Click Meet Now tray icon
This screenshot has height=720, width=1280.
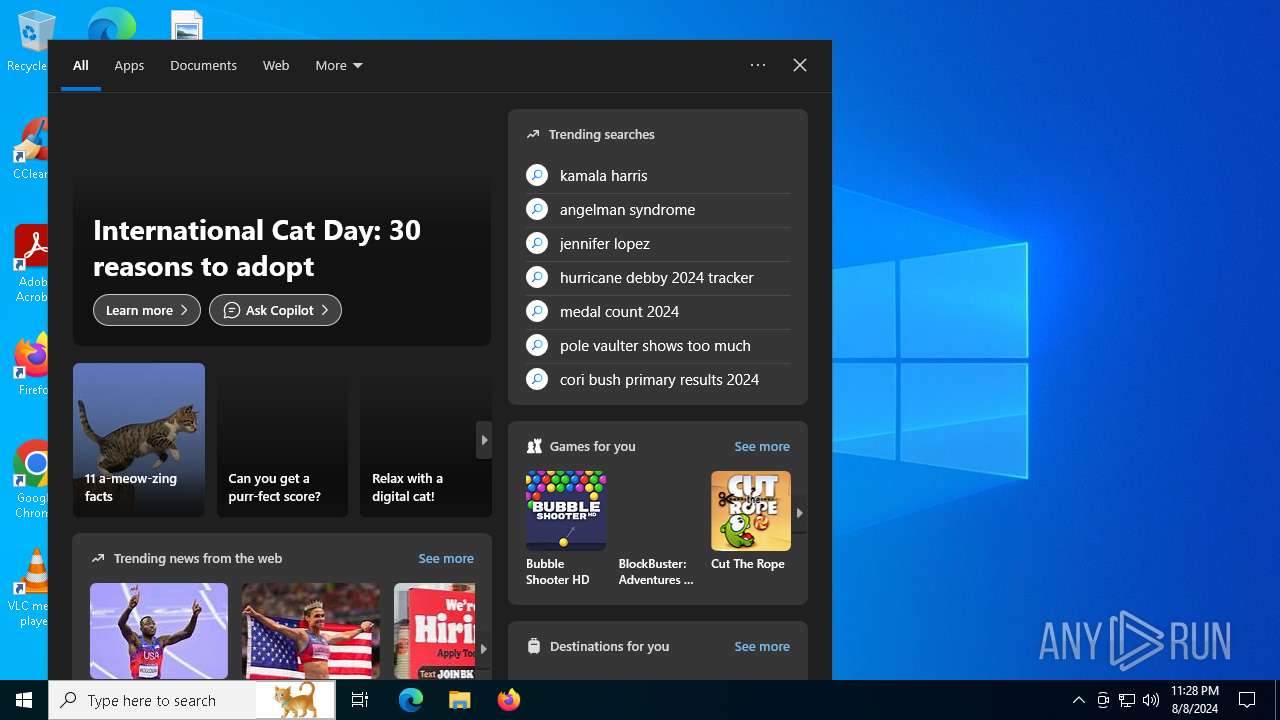pyautogui.click(x=1103, y=700)
